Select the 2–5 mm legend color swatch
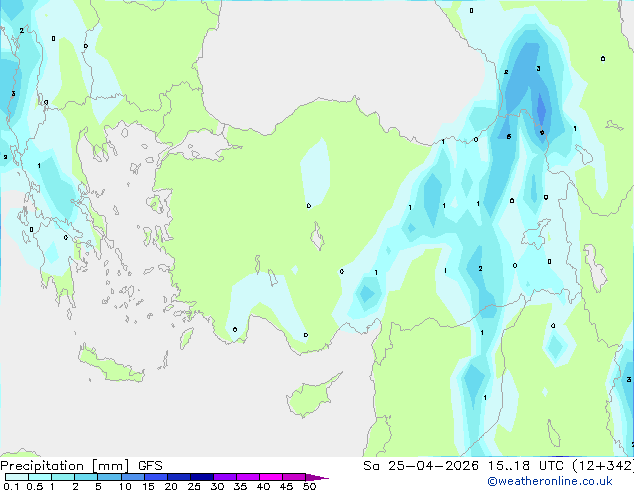Viewport: 634px width, 490px height. coord(86,477)
